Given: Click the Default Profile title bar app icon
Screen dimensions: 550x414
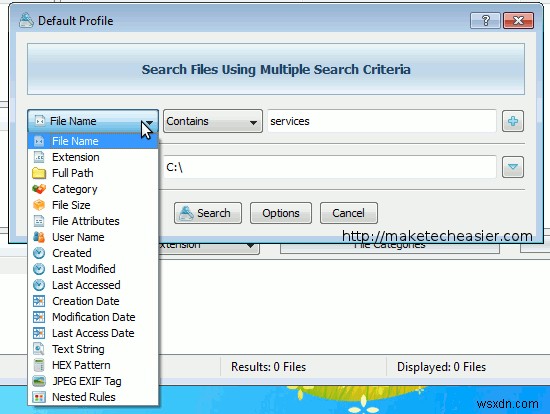Looking at the screenshot, I should pos(26,20).
